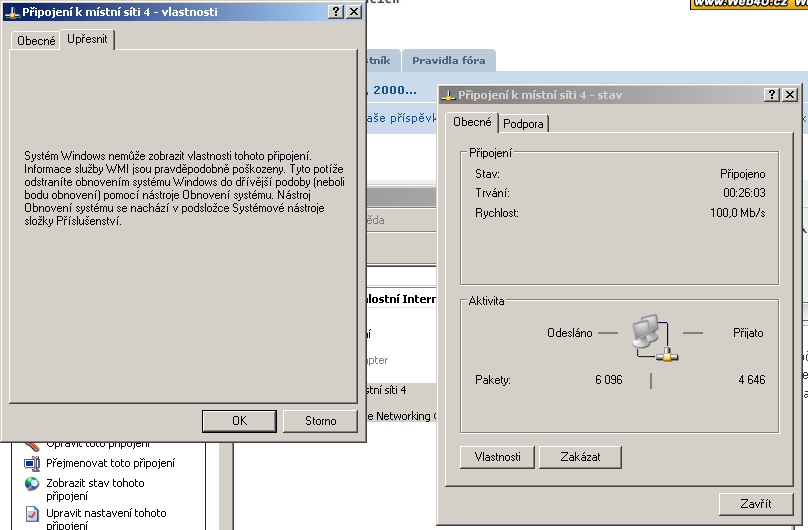Select the Upřesnit tab in properties dialog
808x530 pixels.
pyautogui.click(x=87, y=40)
